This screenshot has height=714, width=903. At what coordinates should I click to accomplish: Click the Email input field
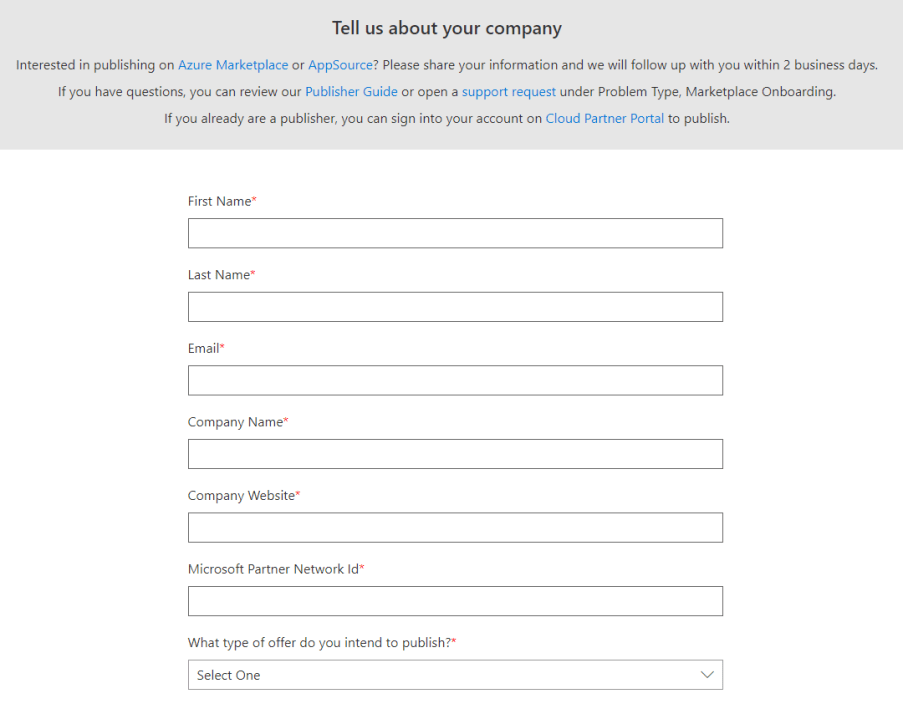455,380
